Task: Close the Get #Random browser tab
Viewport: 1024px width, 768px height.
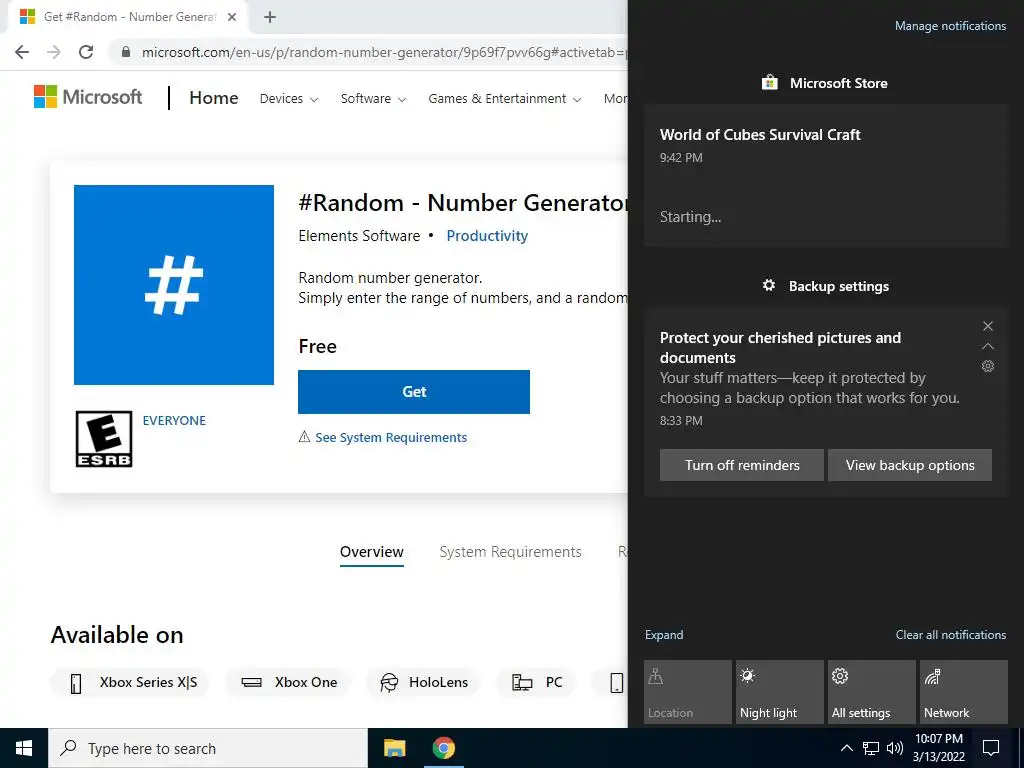Action: [232, 17]
